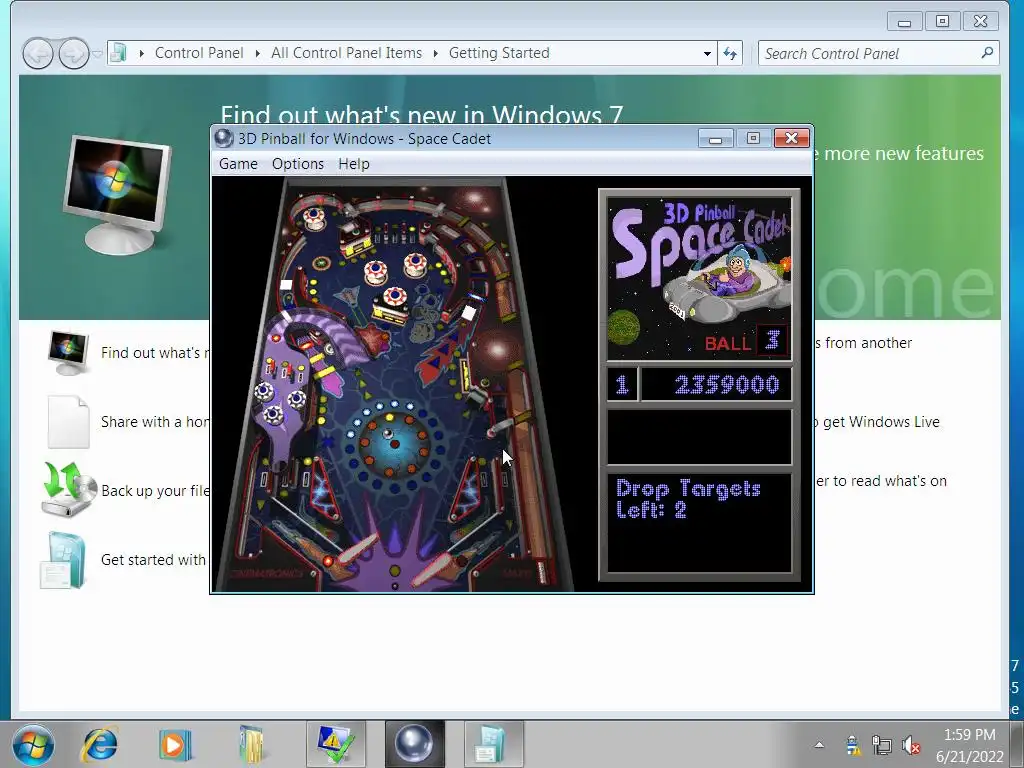The image size is (1024, 768).
Task: Open the Game menu in Pinball
Action: point(238,164)
